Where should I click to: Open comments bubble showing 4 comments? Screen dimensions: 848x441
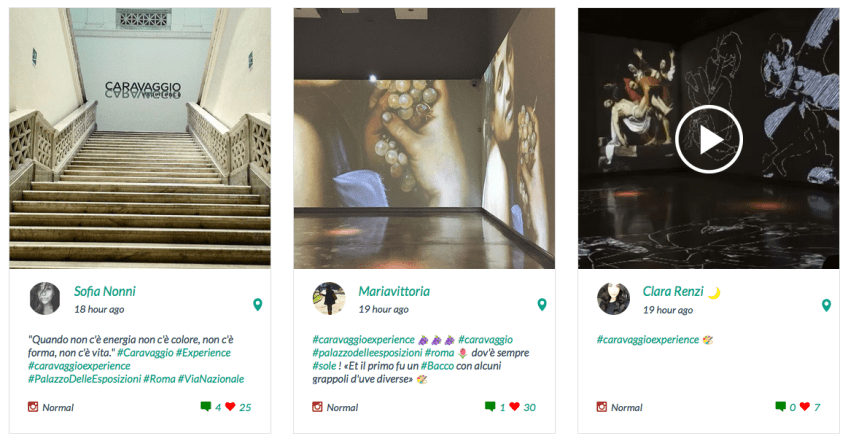pos(206,406)
